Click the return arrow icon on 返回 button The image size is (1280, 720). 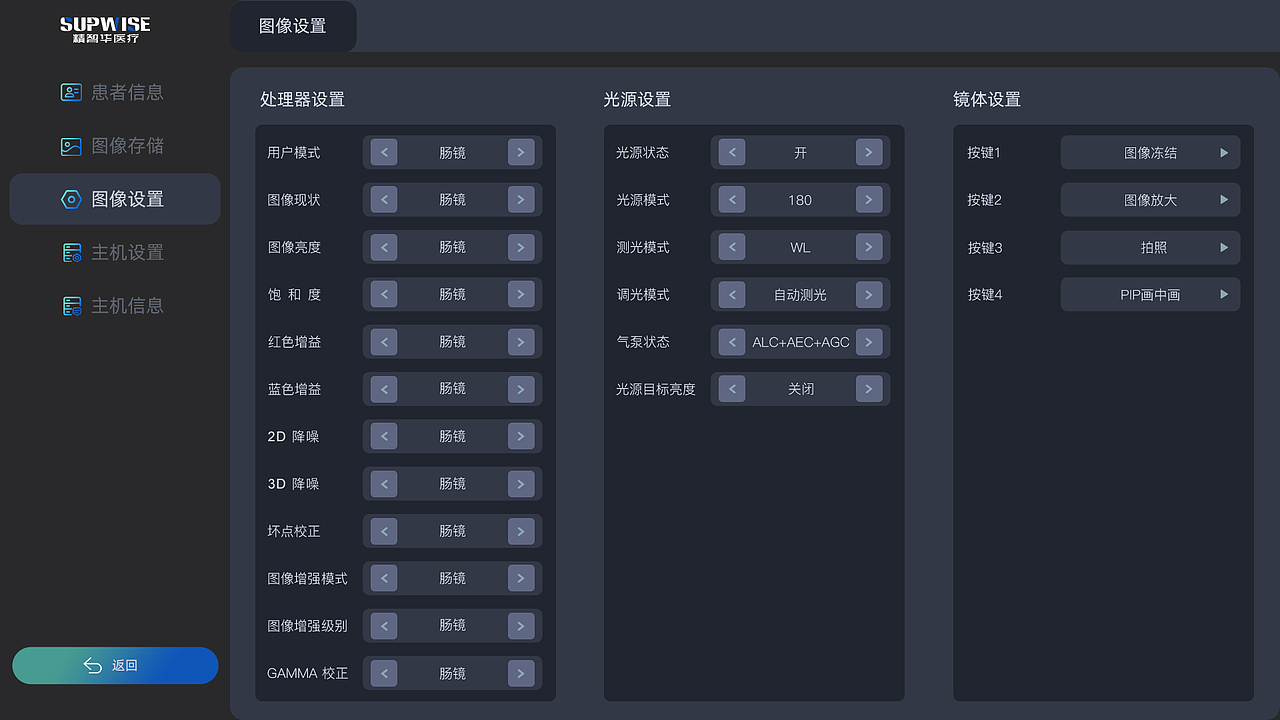point(93,665)
